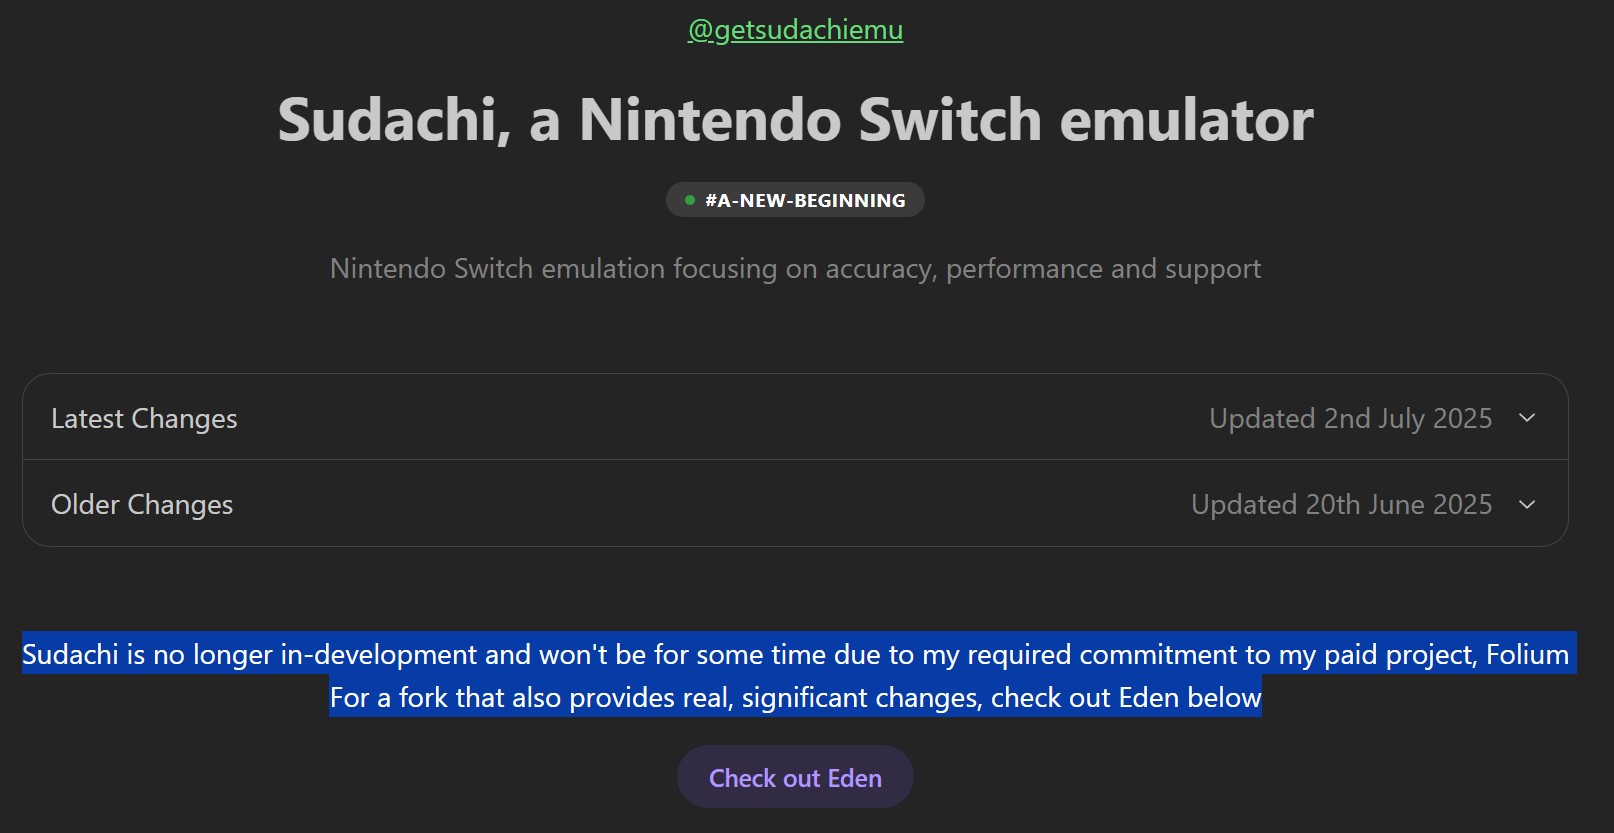The image size is (1614, 833).
Task: Open the @getsudachiemu link
Action: (795, 30)
